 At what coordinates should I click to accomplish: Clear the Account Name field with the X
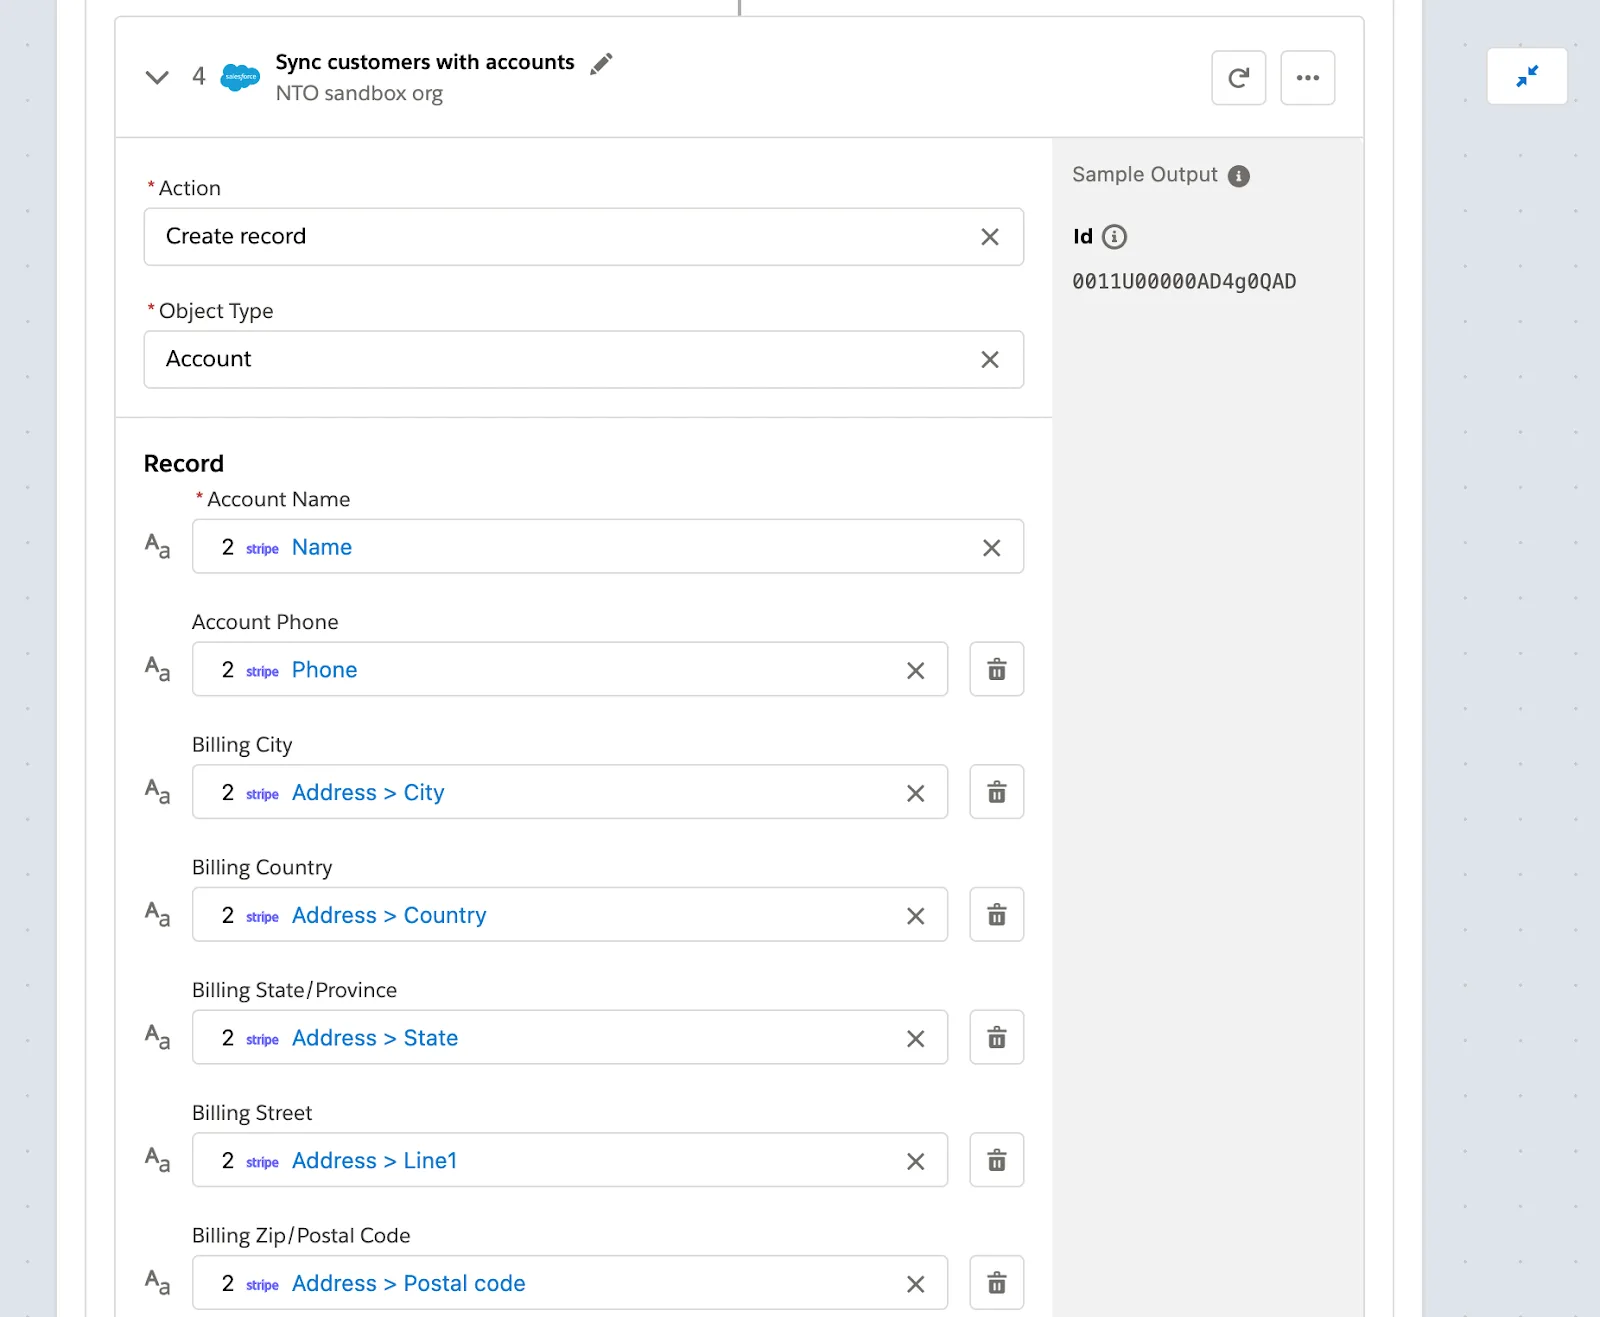(x=991, y=548)
